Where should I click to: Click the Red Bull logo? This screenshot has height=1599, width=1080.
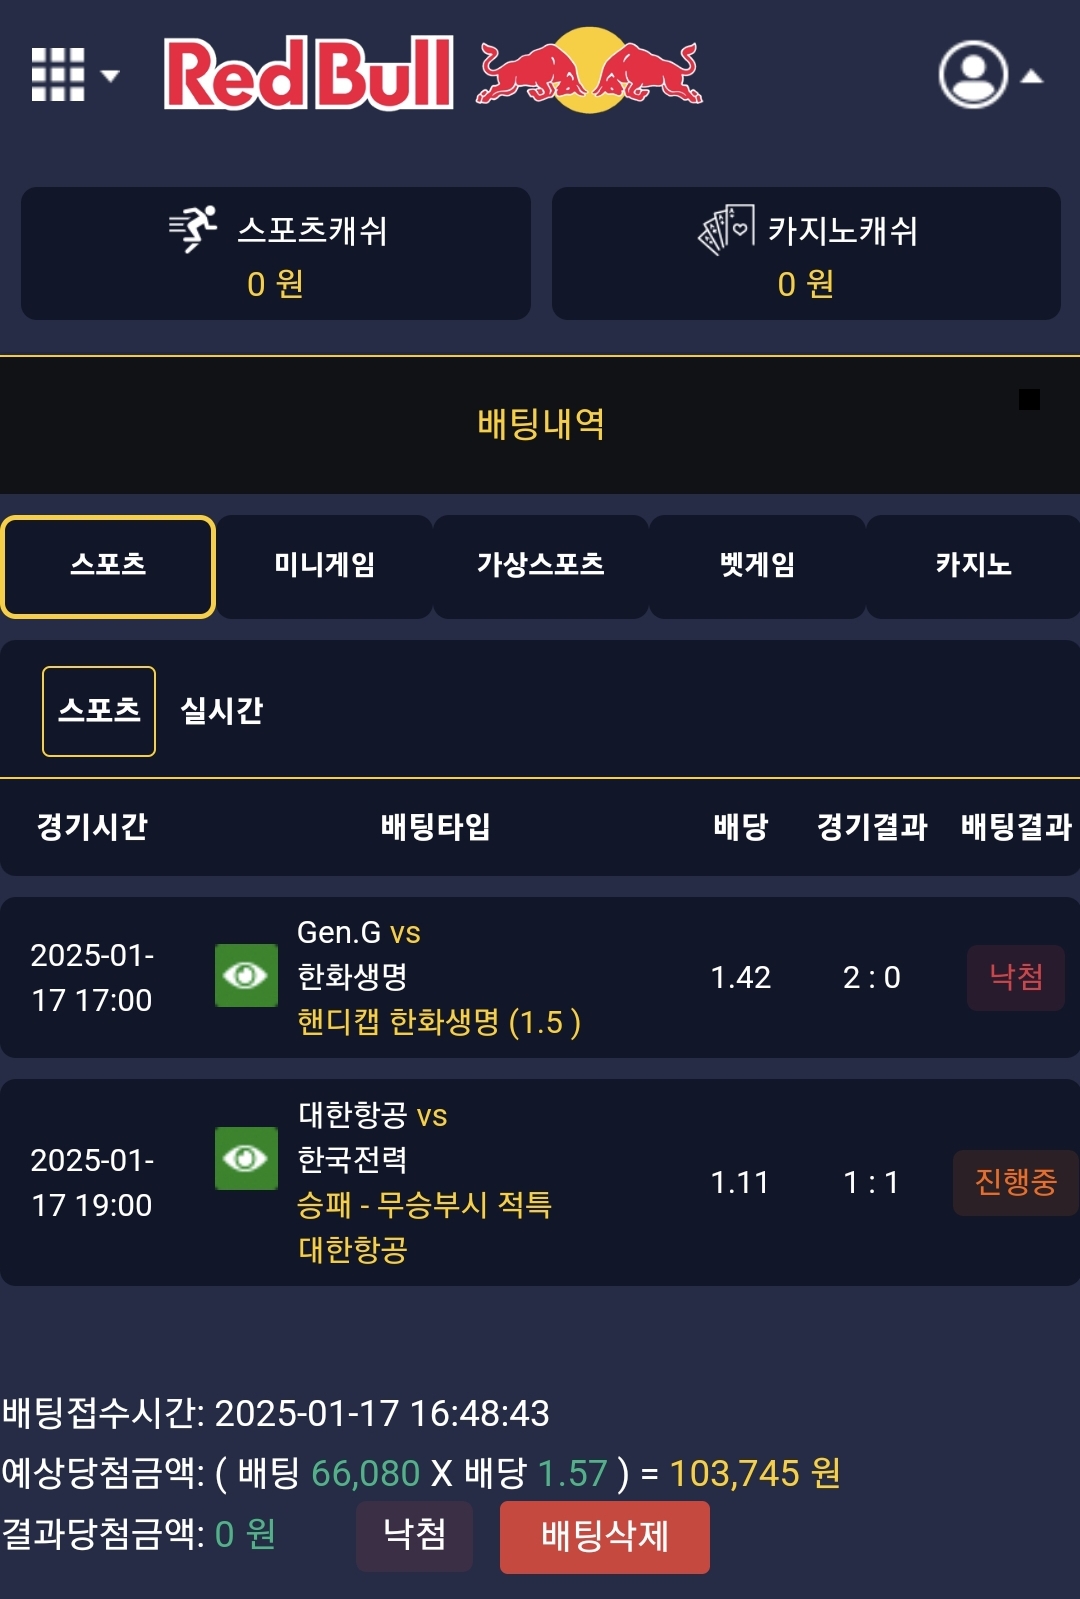(x=432, y=72)
